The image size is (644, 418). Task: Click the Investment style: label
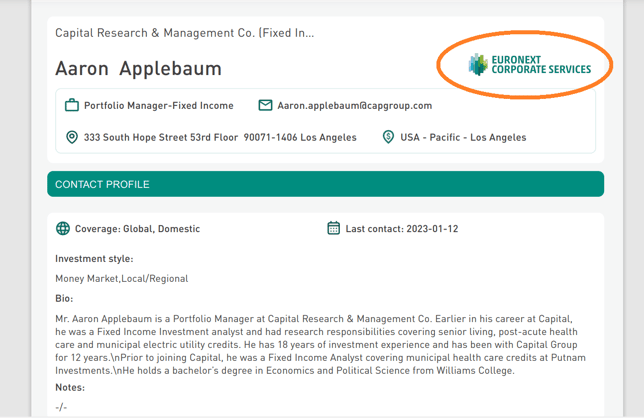click(x=94, y=259)
